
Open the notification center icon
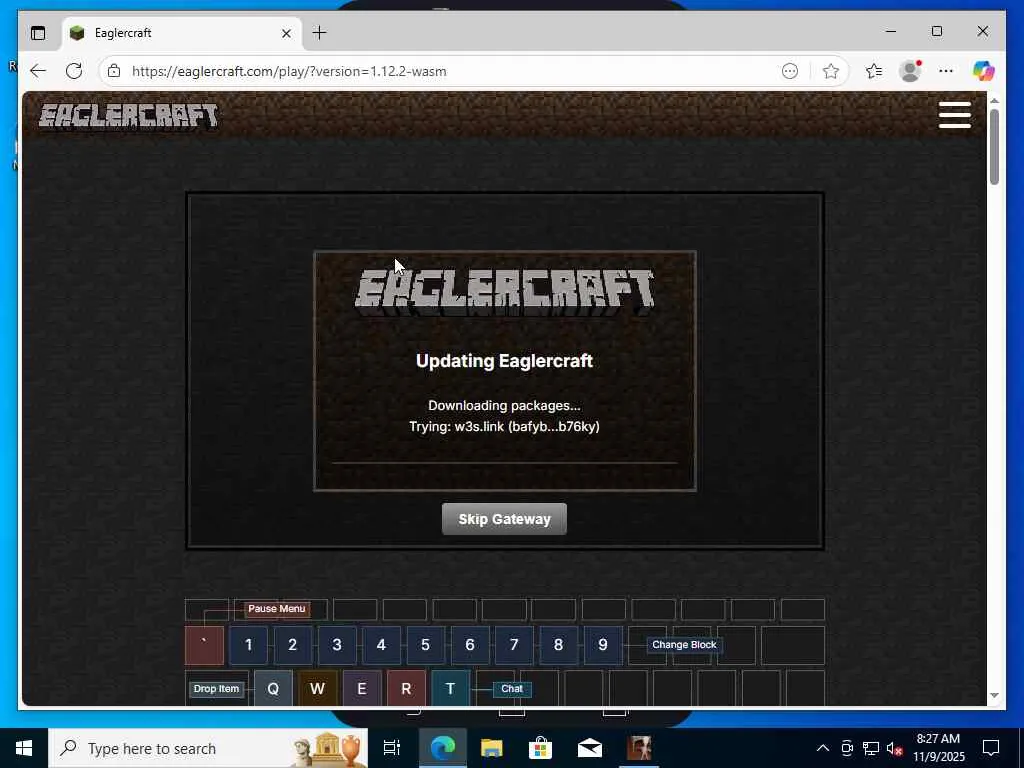click(x=991, y=748)
